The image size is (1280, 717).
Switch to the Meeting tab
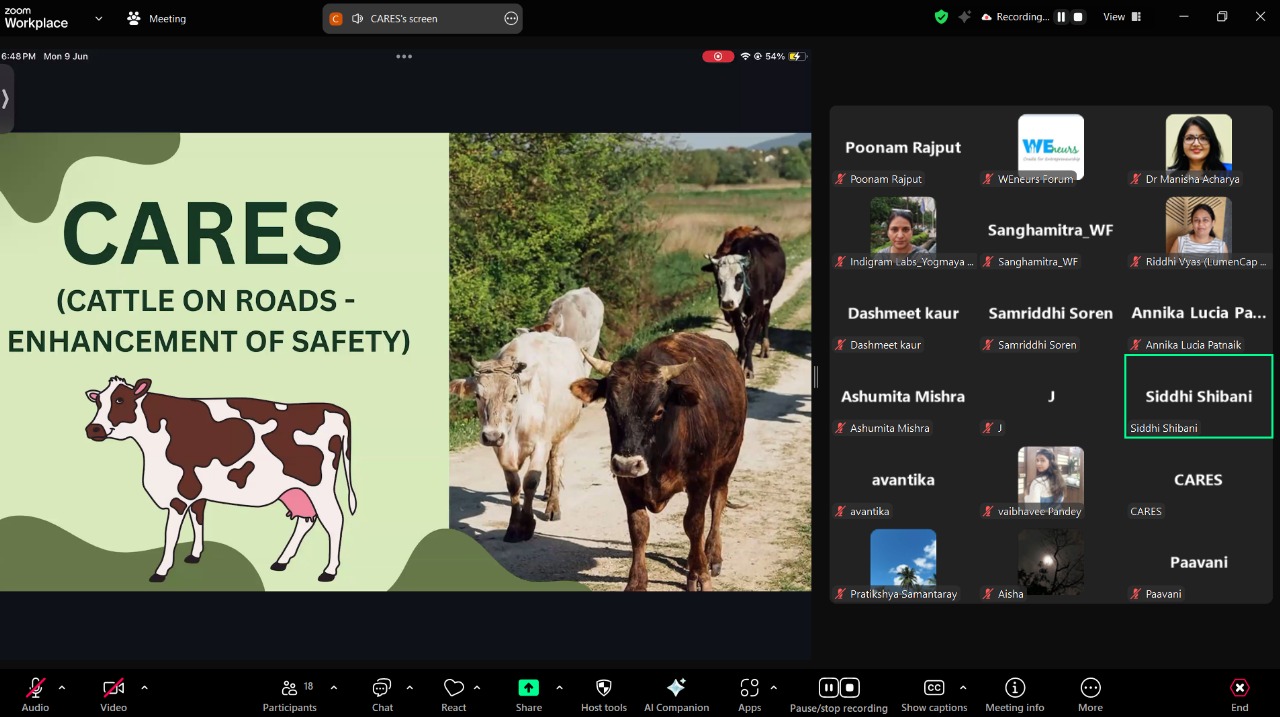click(x=157, y=18)
